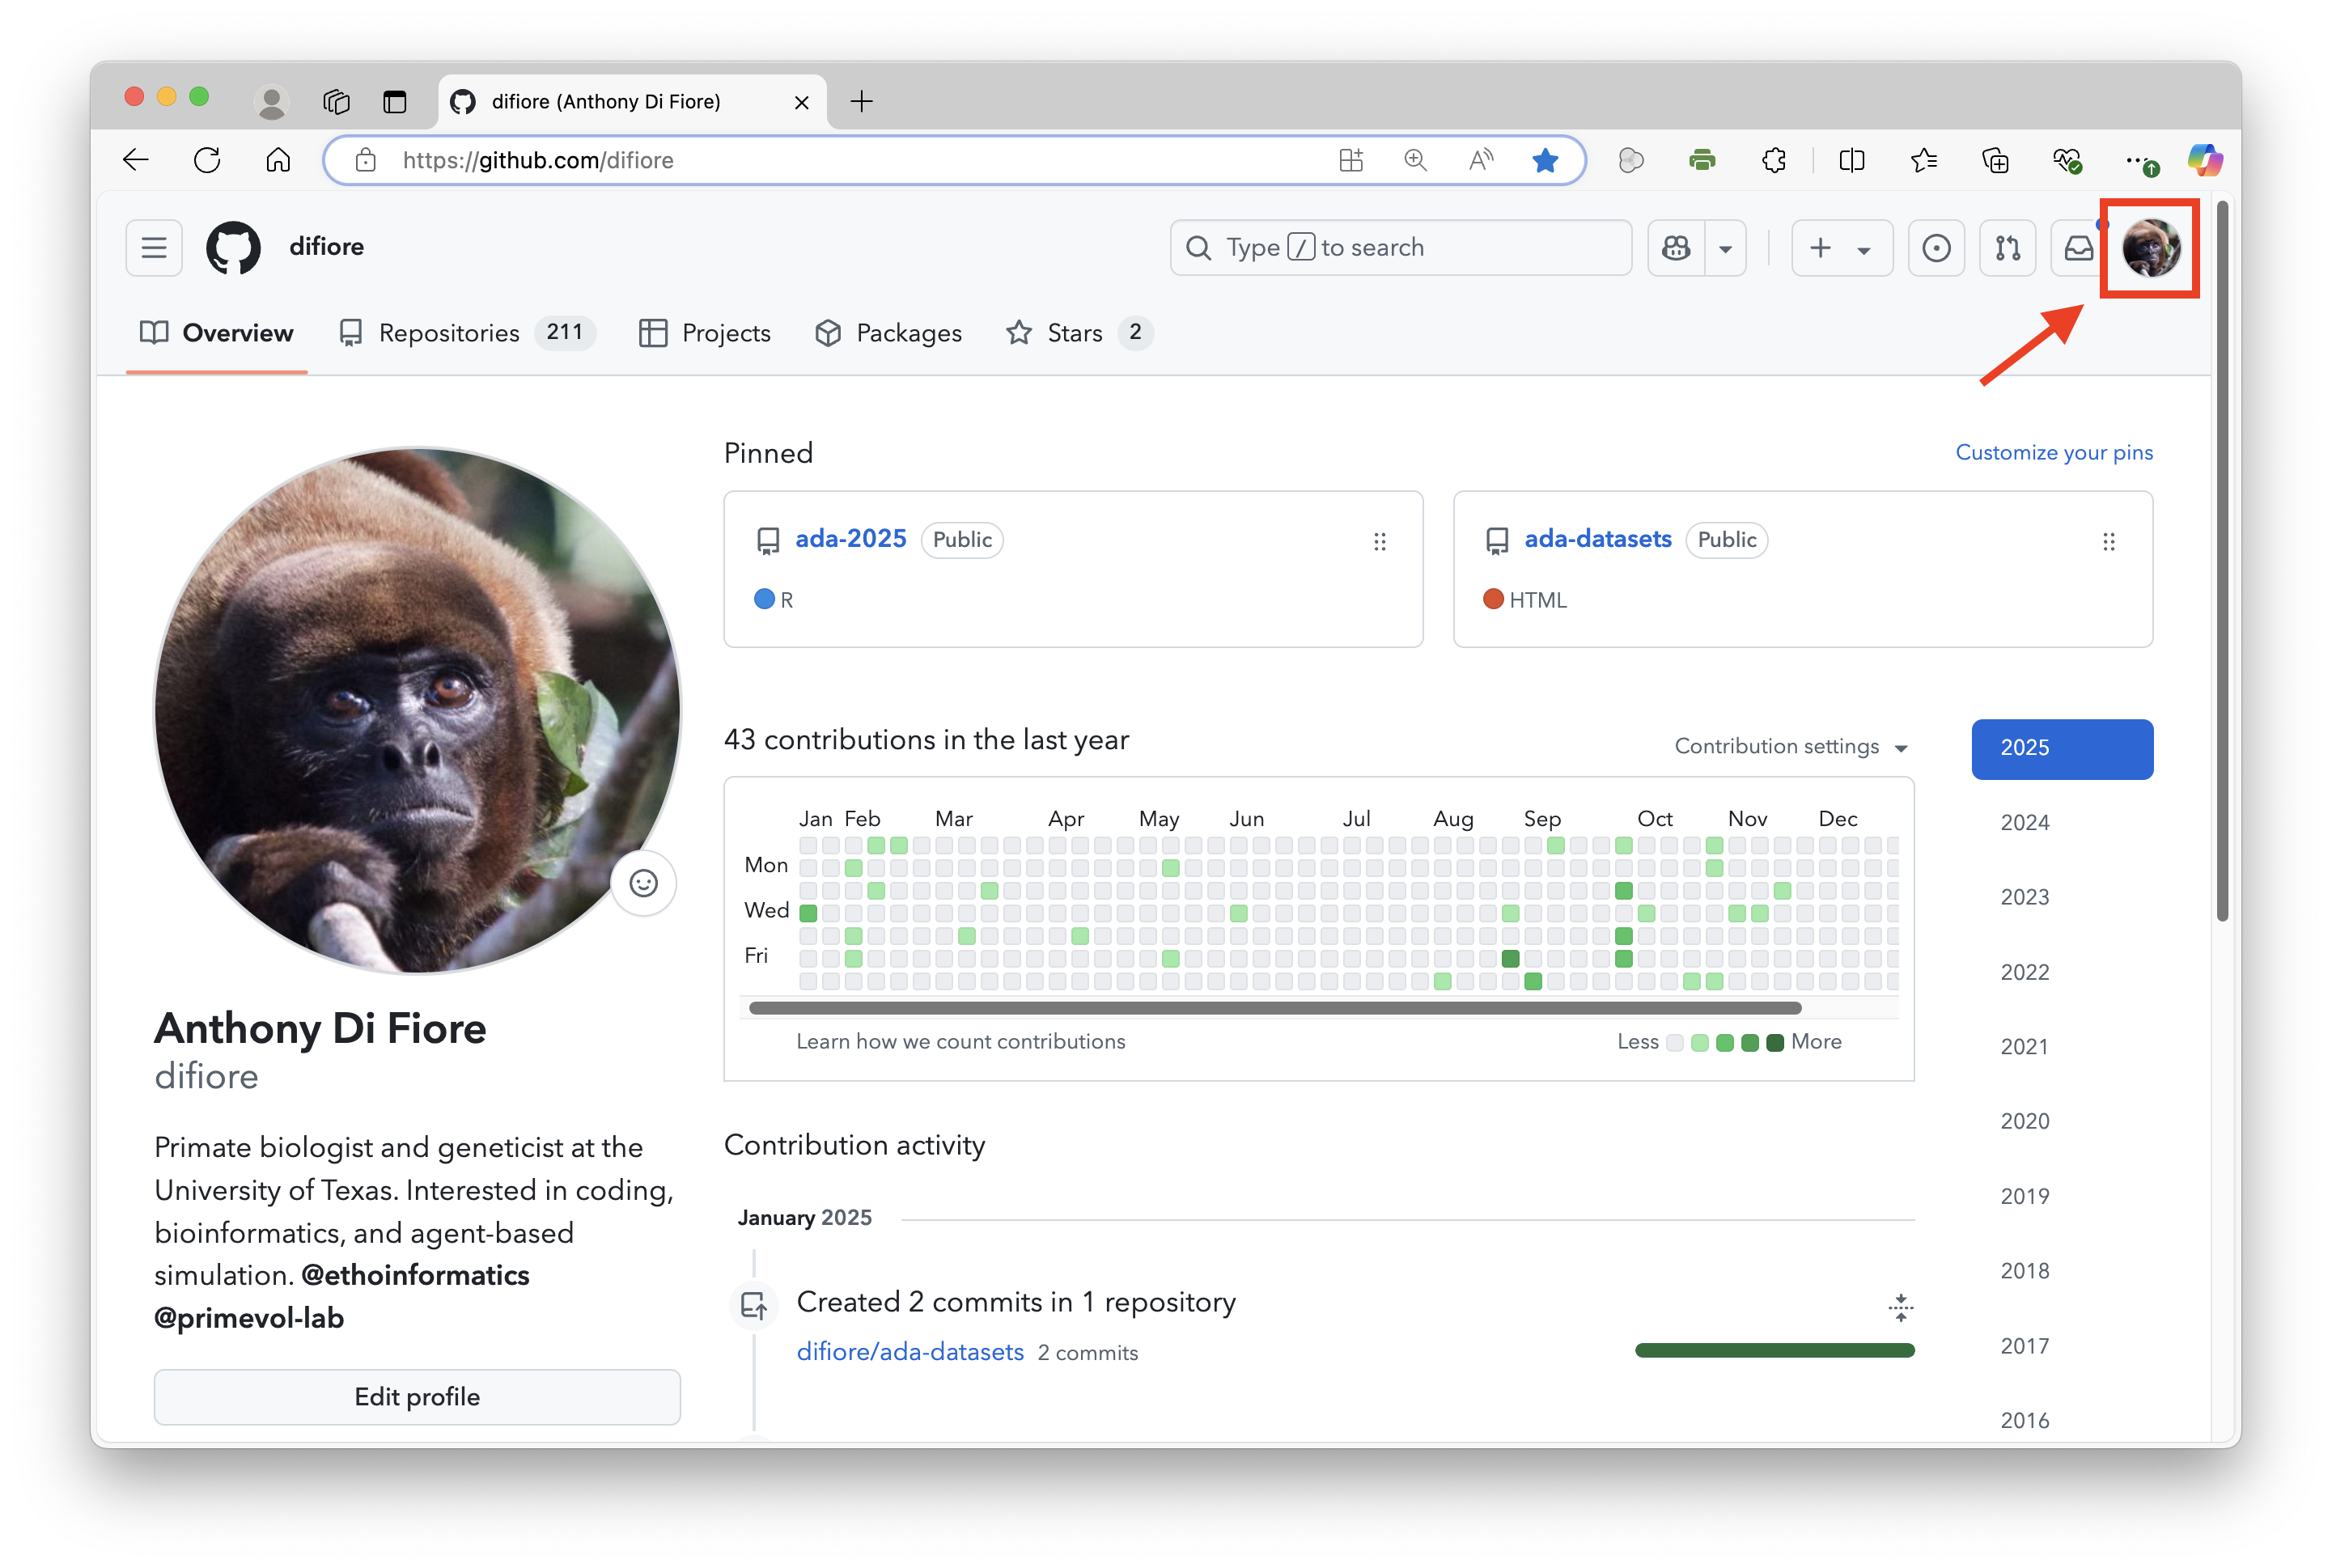Open the notifications inbox icon
Screen dimensions: 2332x1568
[x=2078, y=247]
